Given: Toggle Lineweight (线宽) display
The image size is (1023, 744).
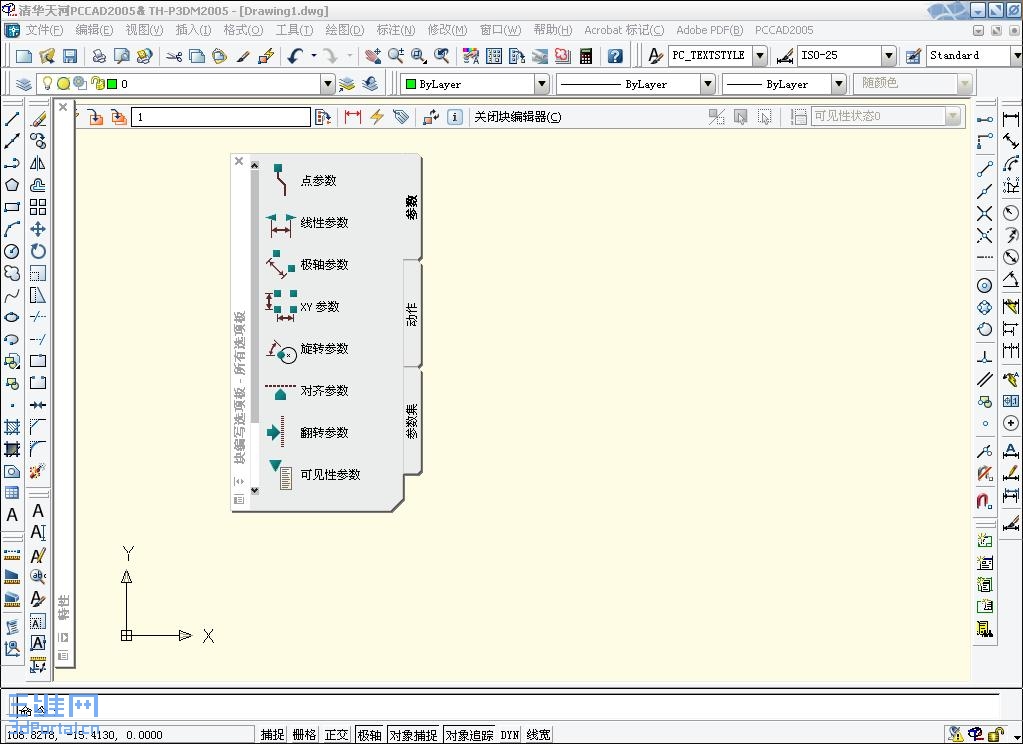Looking at the screenshot, I should [x=538, y=735].
